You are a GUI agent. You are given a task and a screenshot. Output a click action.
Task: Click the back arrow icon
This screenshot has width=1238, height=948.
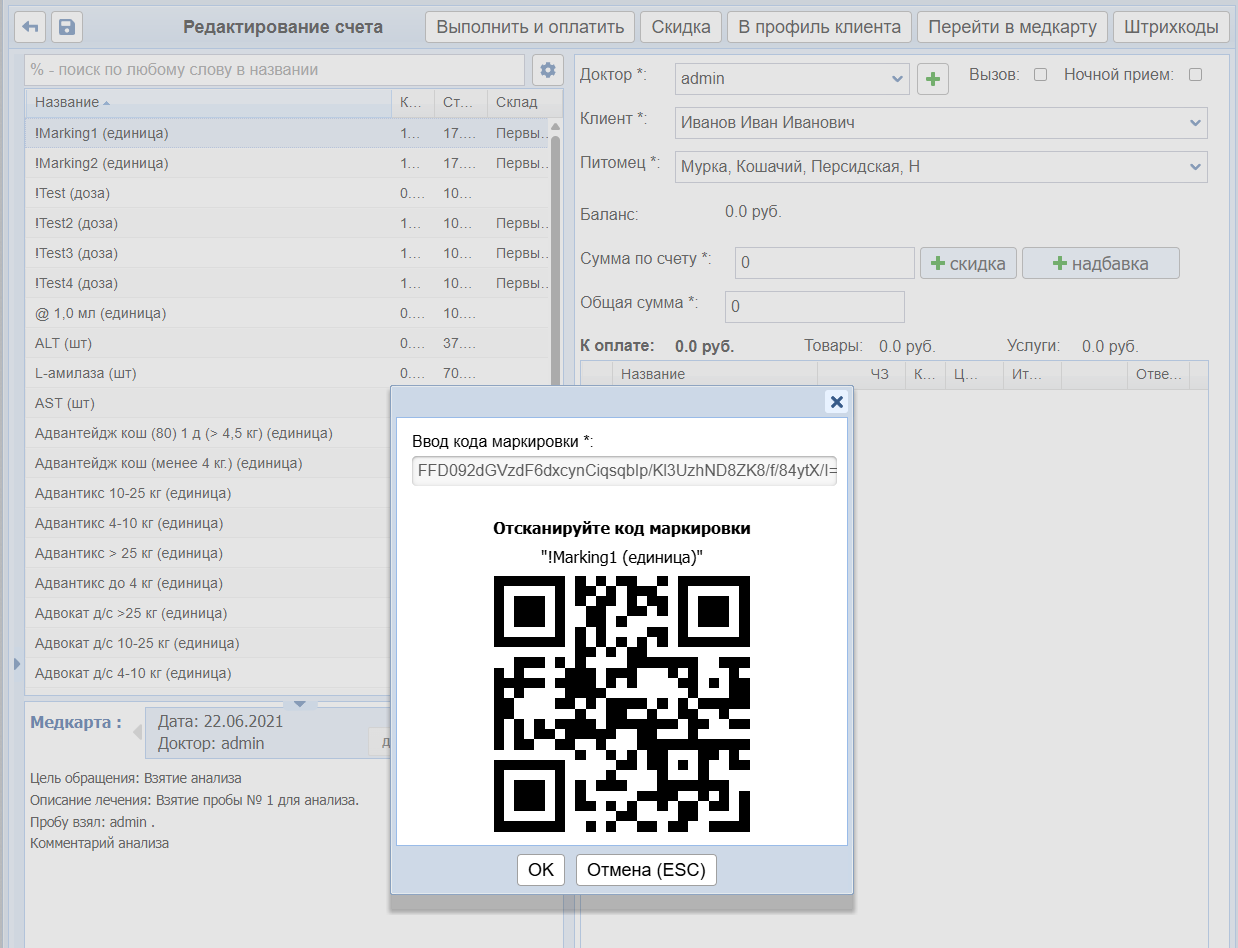coord(31,27)
